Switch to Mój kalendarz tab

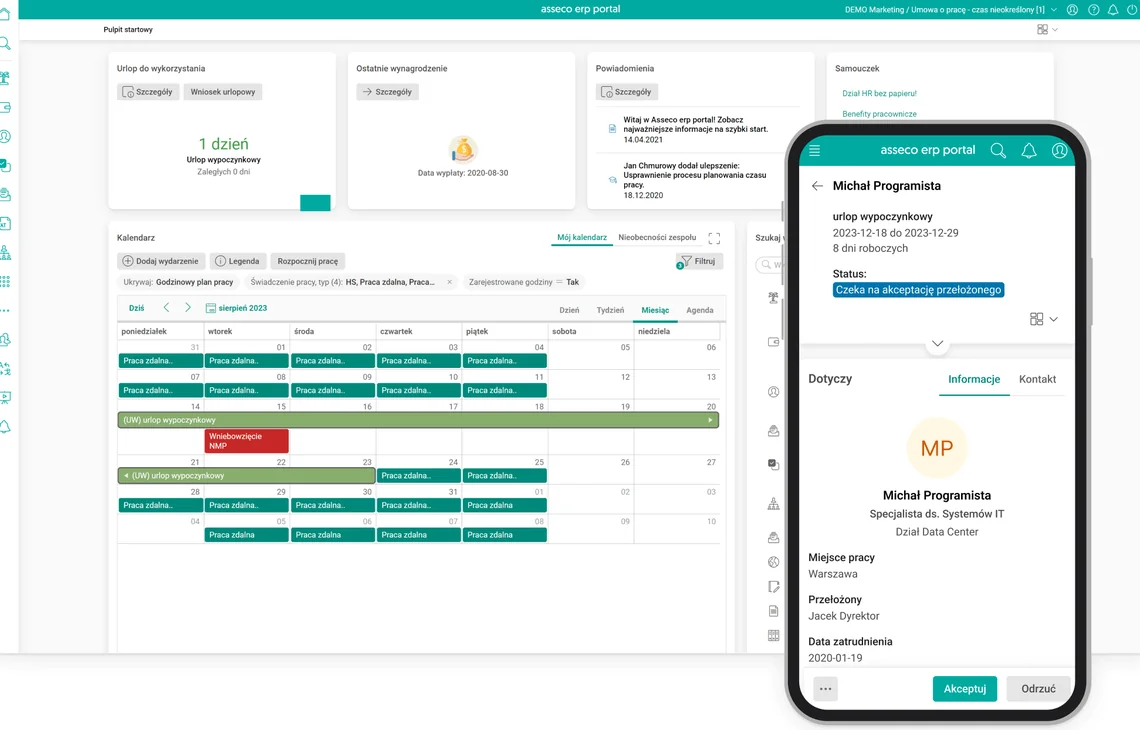coord(582,237)
